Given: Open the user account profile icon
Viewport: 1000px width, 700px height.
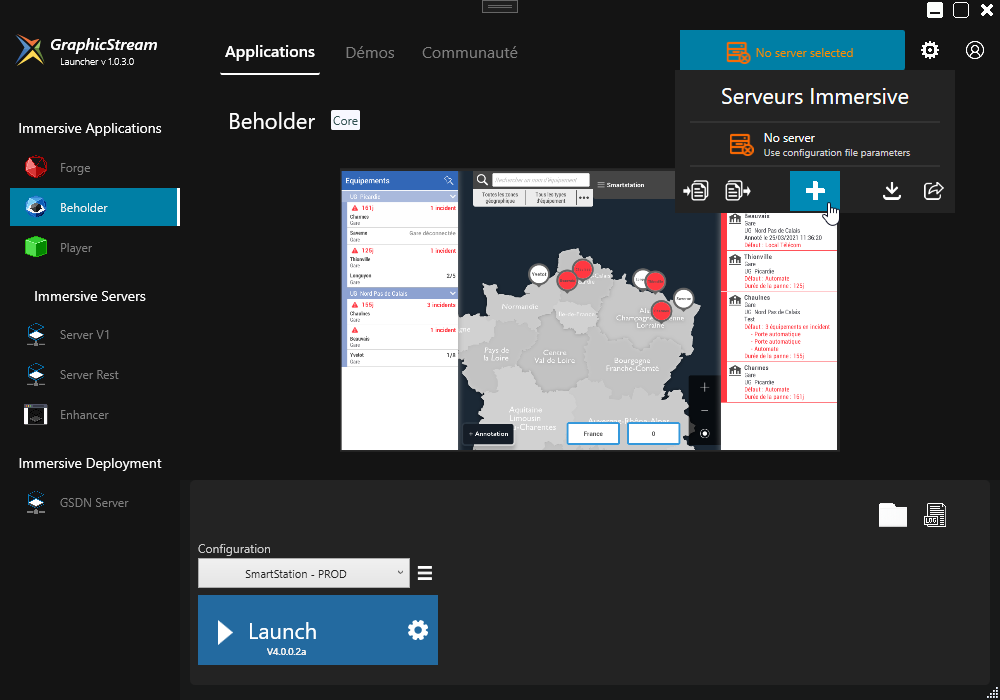Looking at the screenshot, I should tap(974, 50).
